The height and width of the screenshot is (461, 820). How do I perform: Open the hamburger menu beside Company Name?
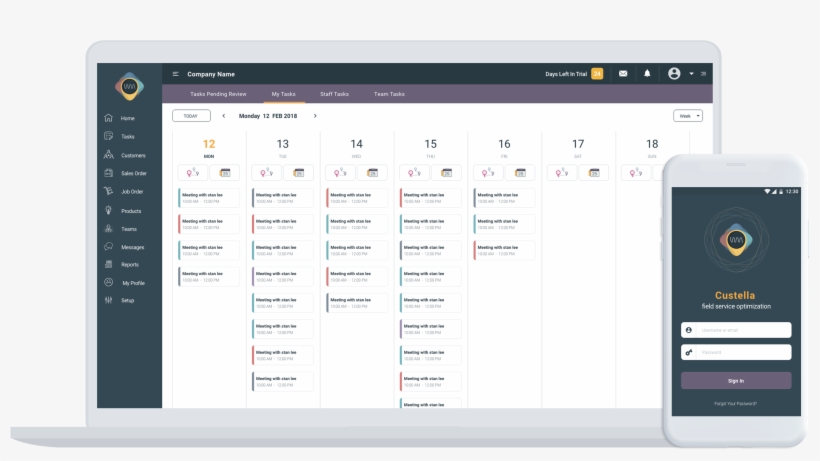pyautogui.click(x=176, y=74)
